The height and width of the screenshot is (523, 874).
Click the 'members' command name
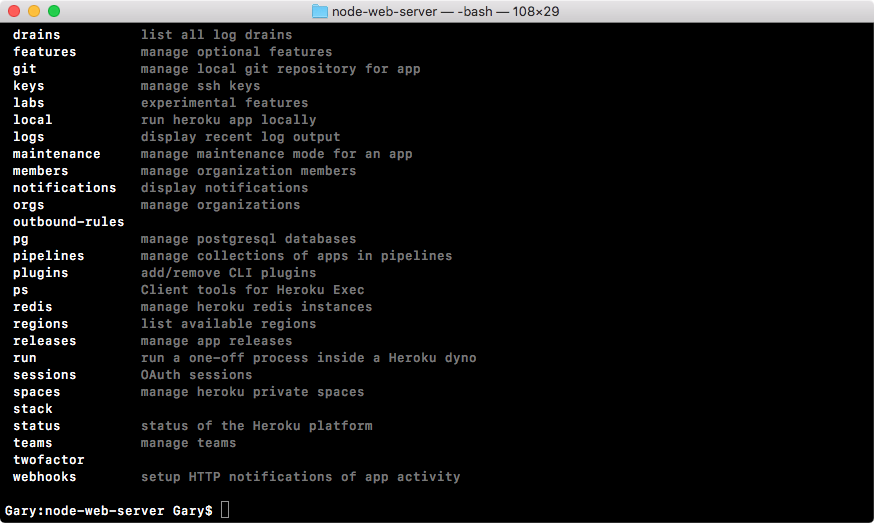[x=40, y=171]
